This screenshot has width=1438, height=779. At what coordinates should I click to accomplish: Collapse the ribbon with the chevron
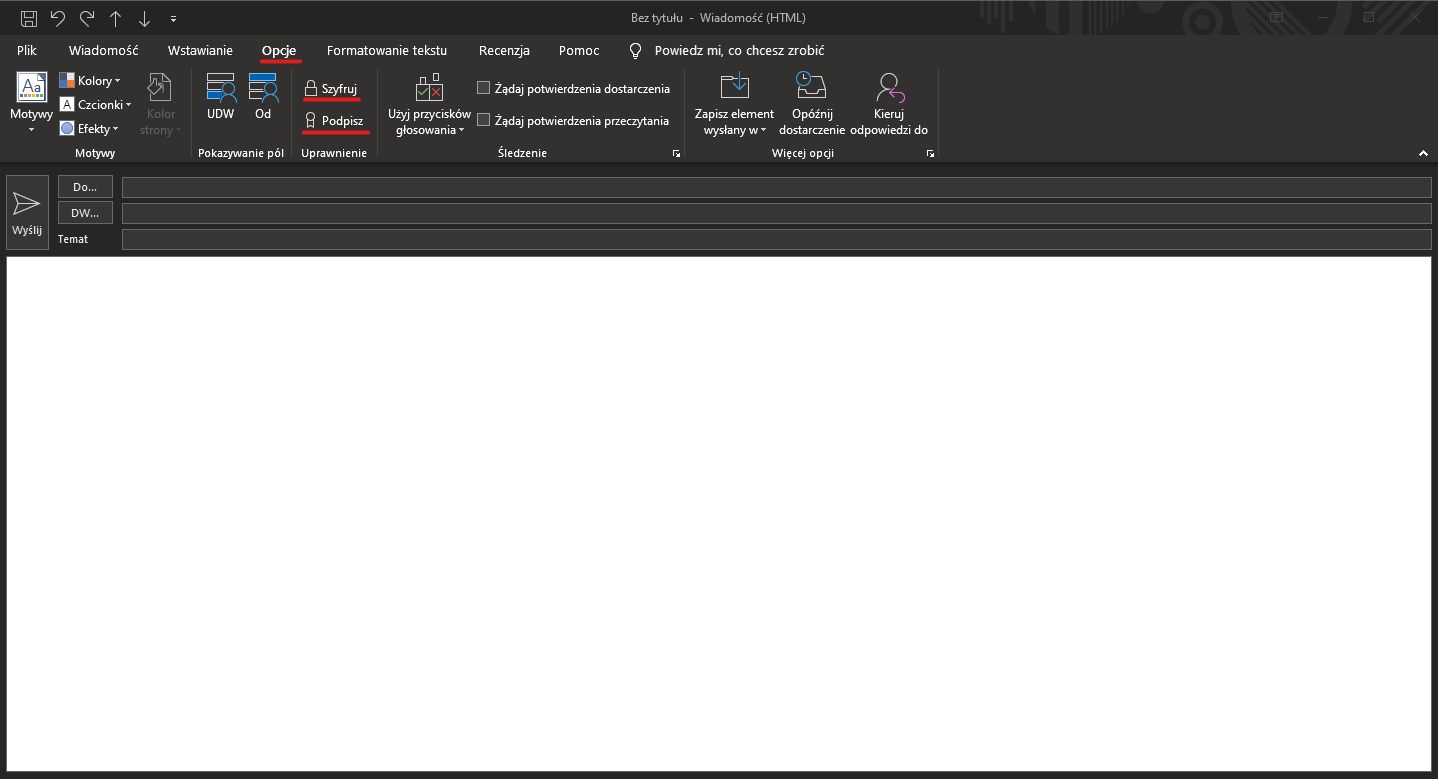(x=1423, y=153)
